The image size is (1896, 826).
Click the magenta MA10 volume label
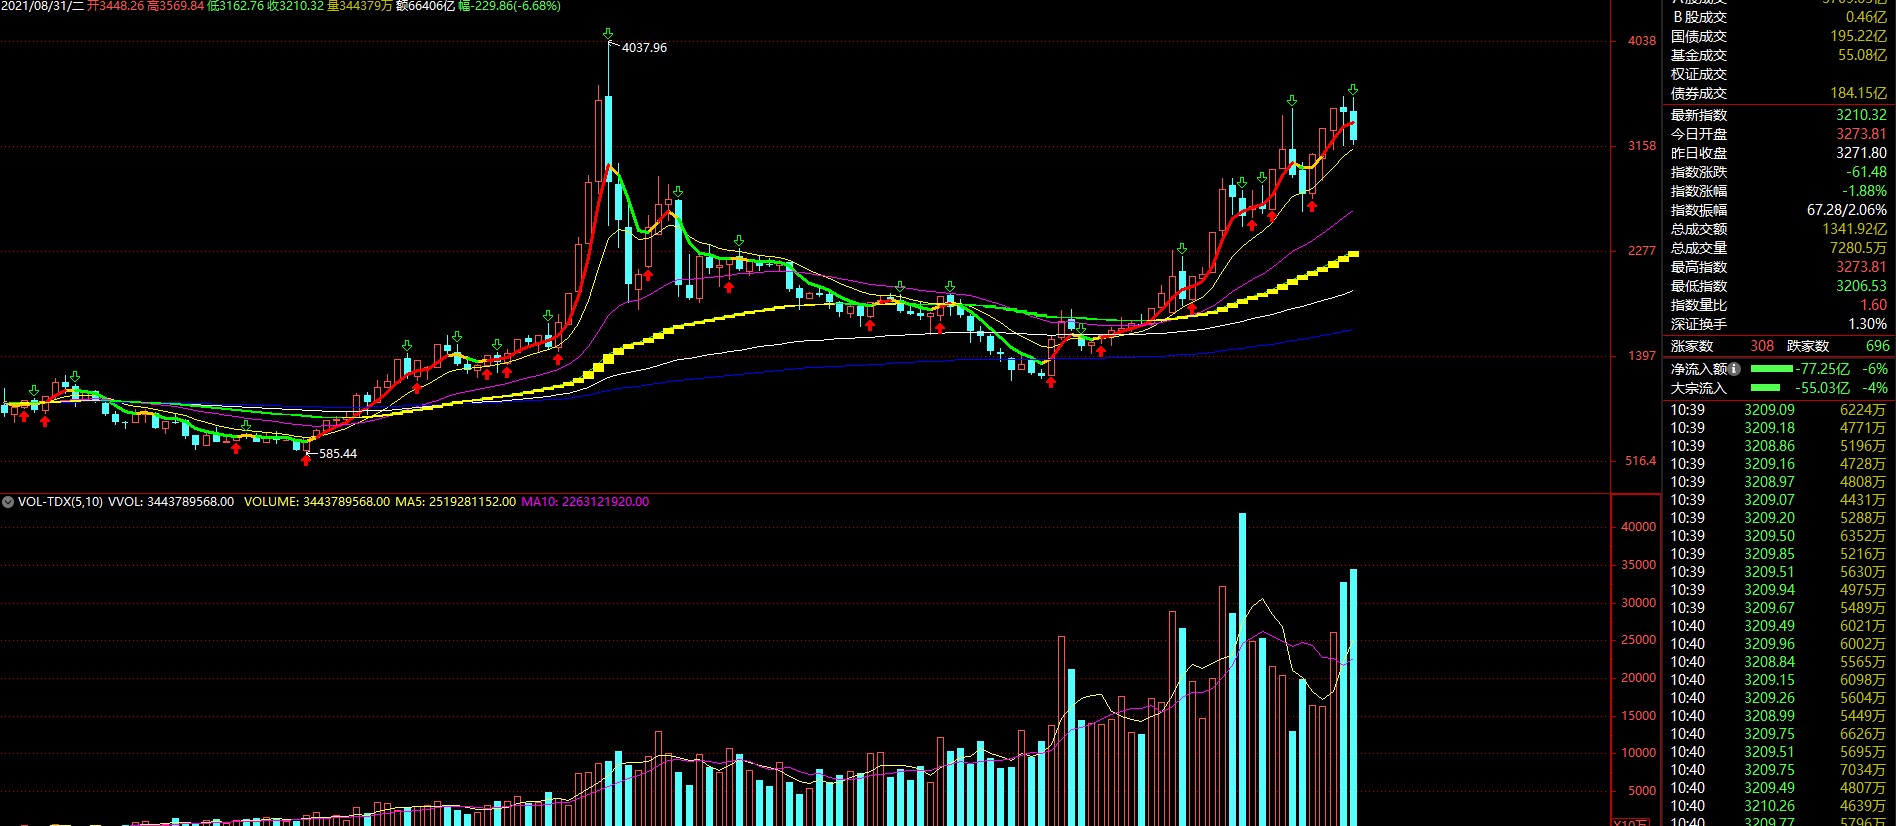585,502
